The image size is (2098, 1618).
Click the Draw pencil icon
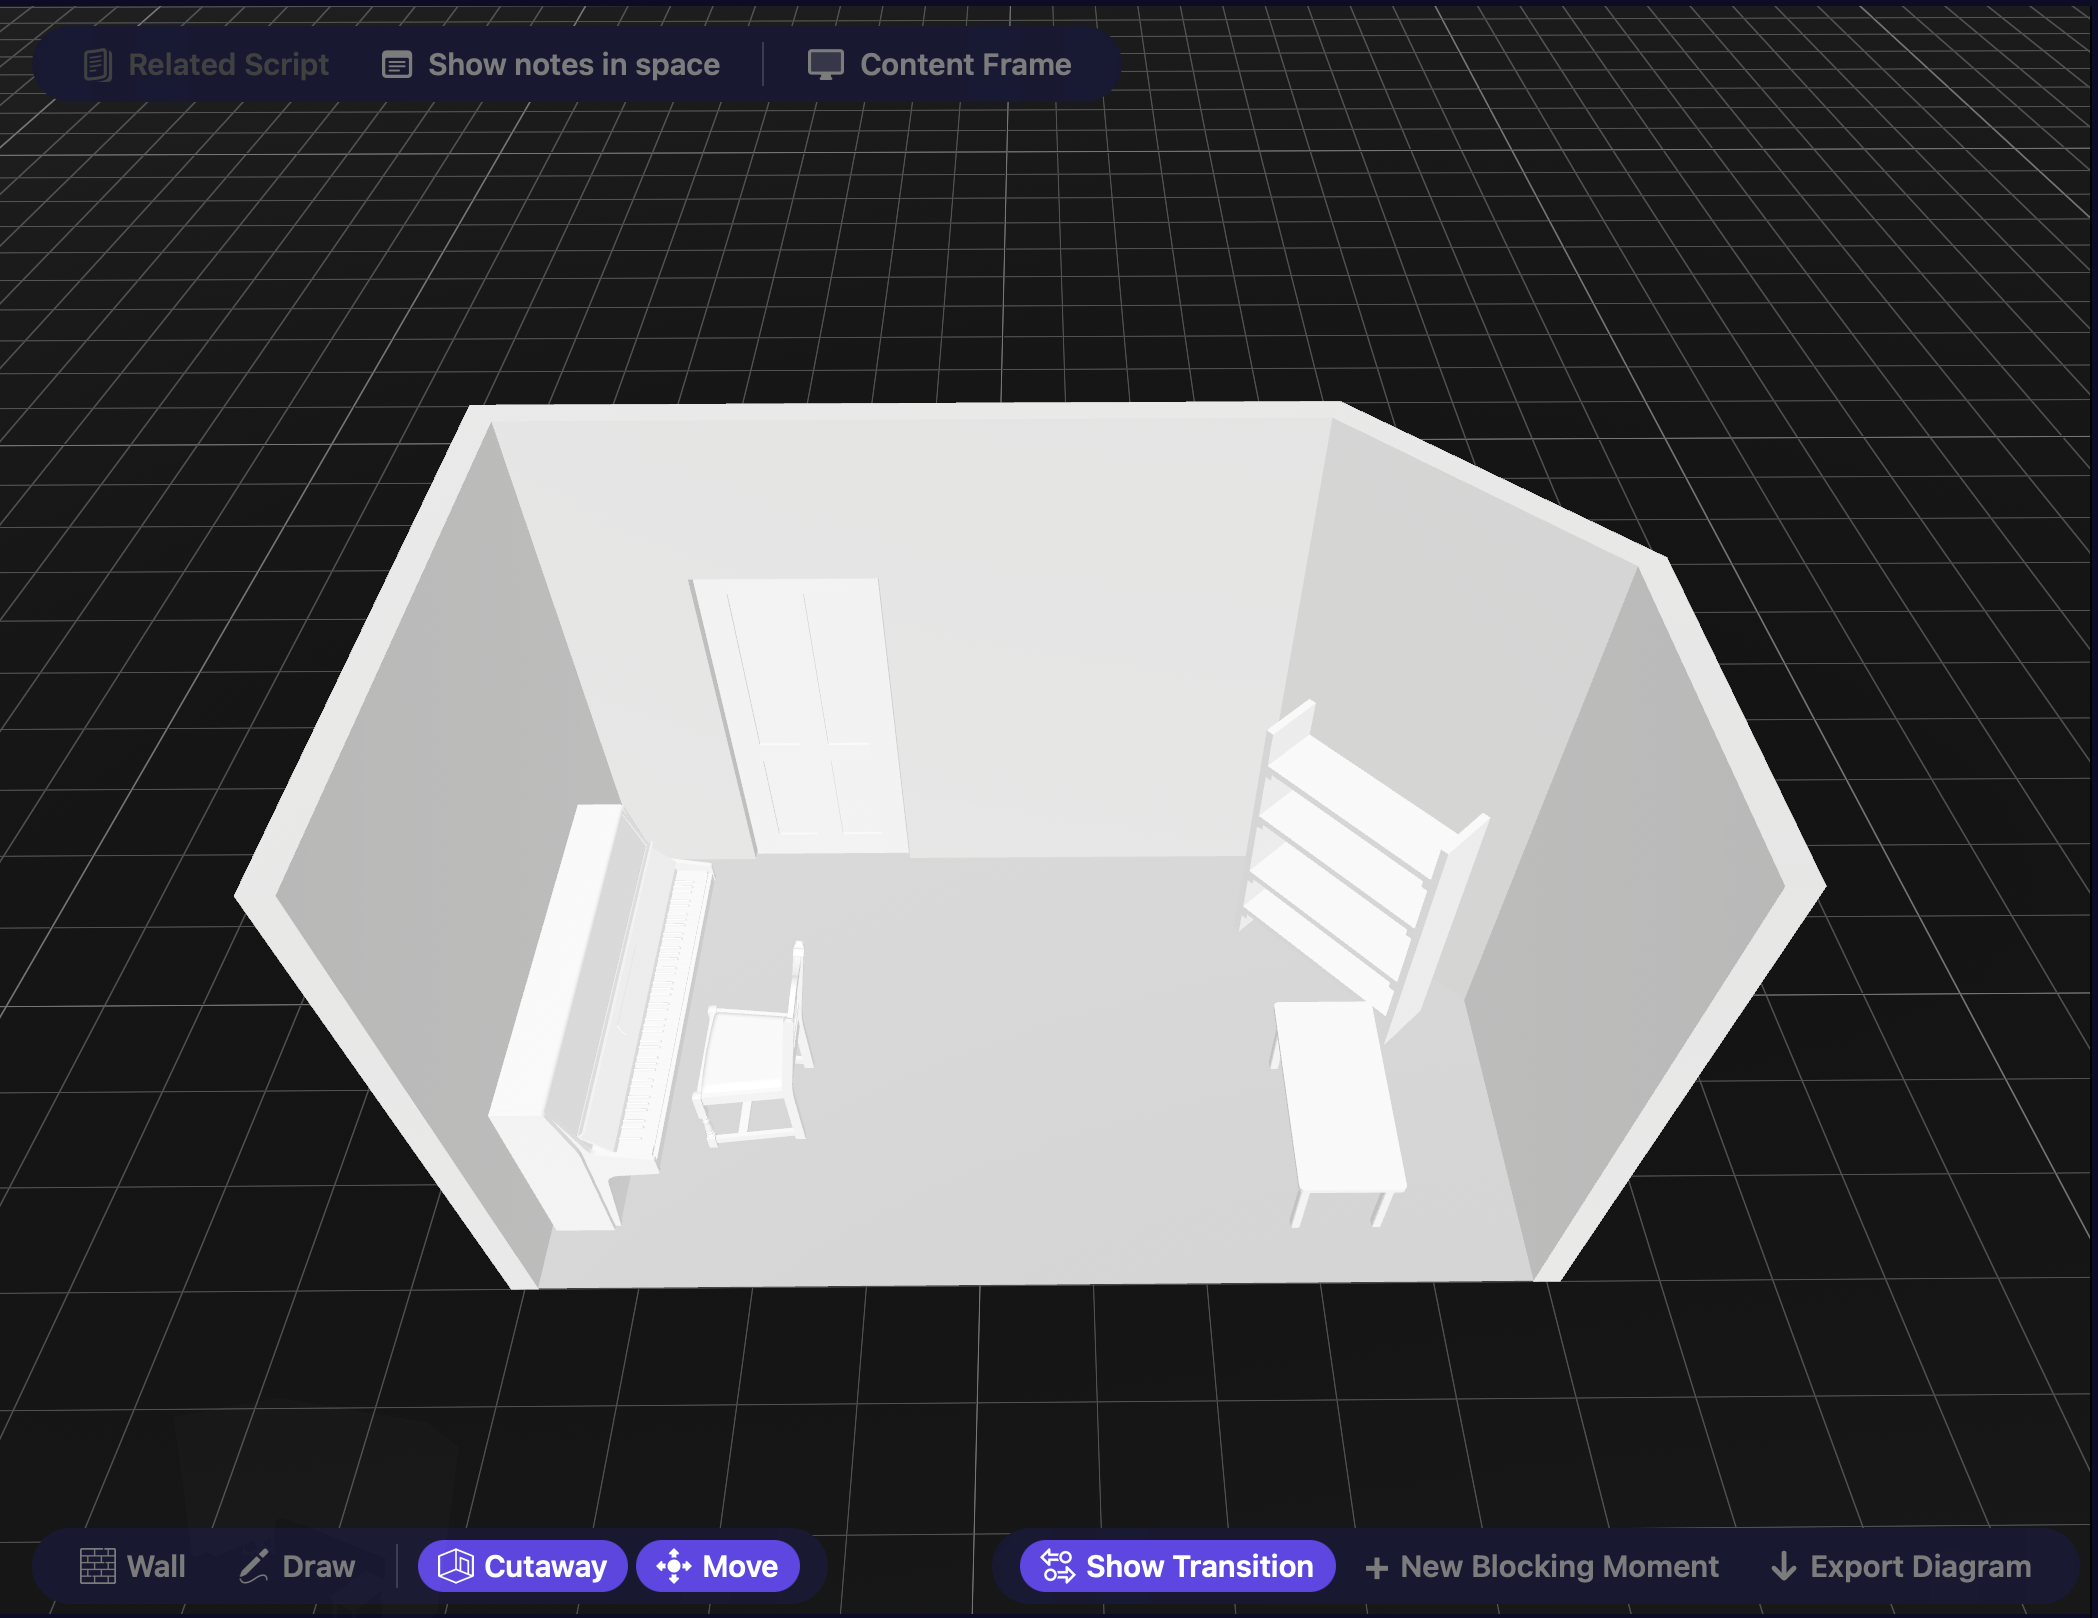point(254,1566)
